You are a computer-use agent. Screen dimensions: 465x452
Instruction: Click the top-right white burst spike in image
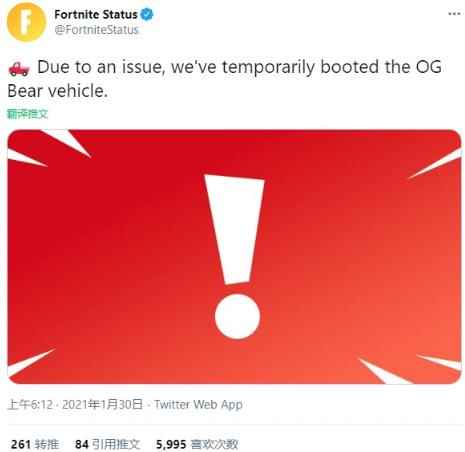[435, 163]
